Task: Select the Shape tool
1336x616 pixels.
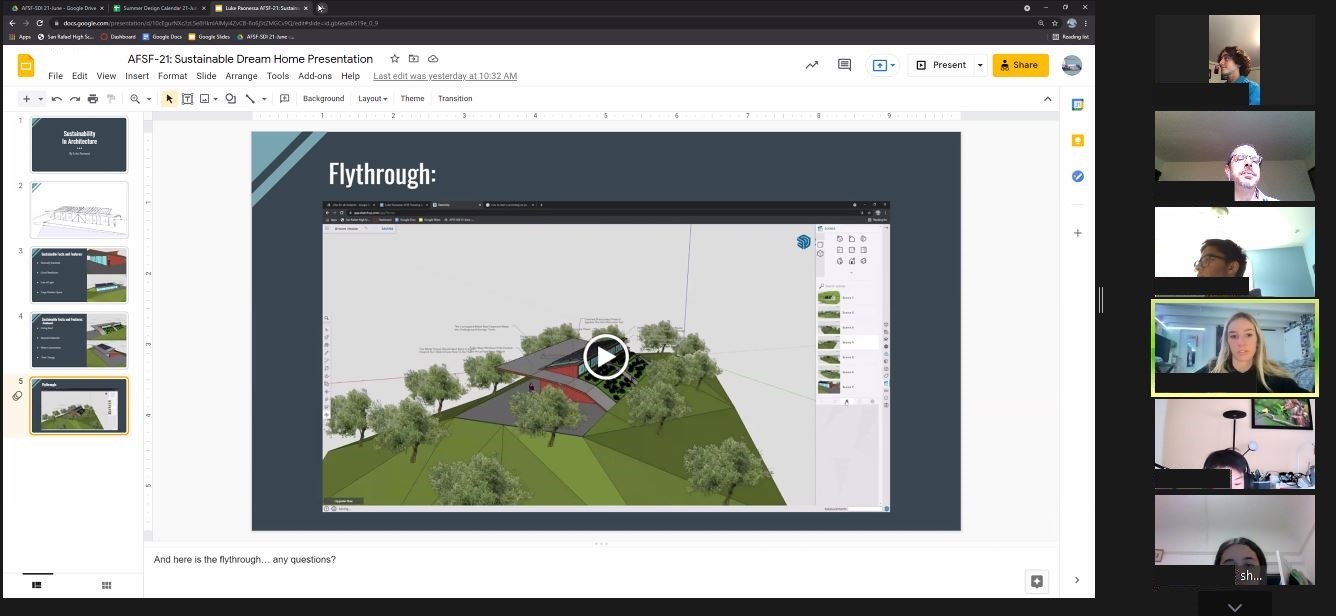Action: 231,99
